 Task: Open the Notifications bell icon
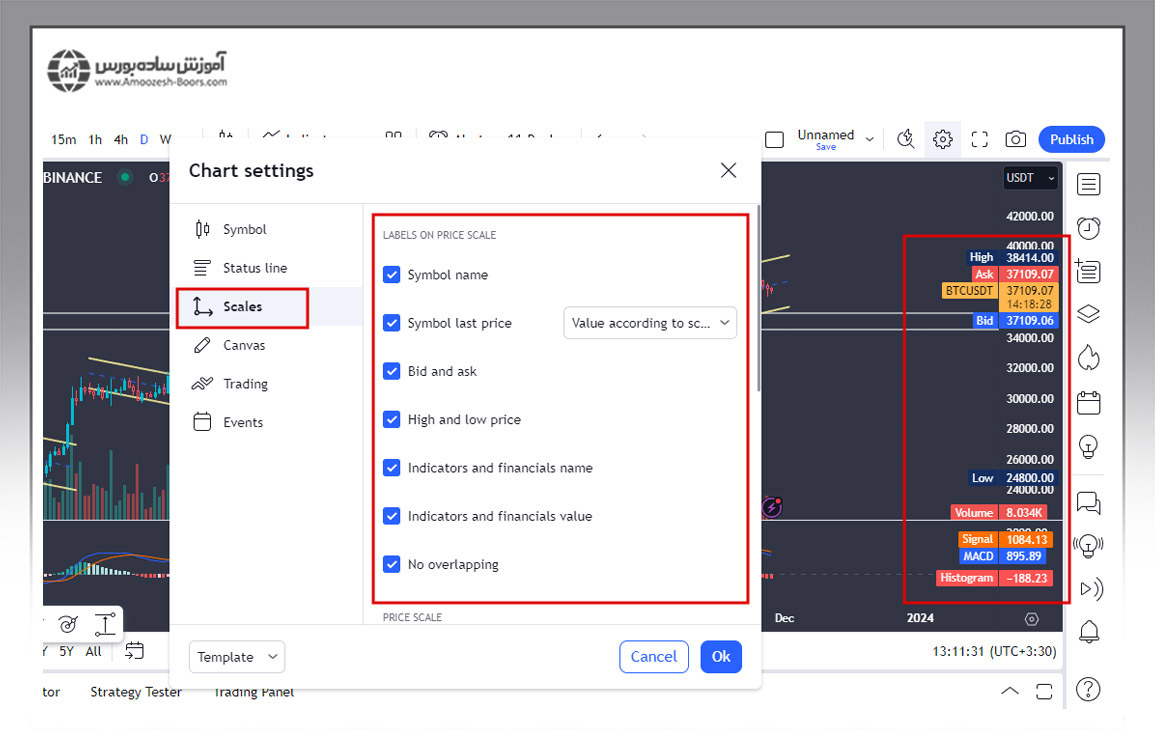tap(1089, 632)
